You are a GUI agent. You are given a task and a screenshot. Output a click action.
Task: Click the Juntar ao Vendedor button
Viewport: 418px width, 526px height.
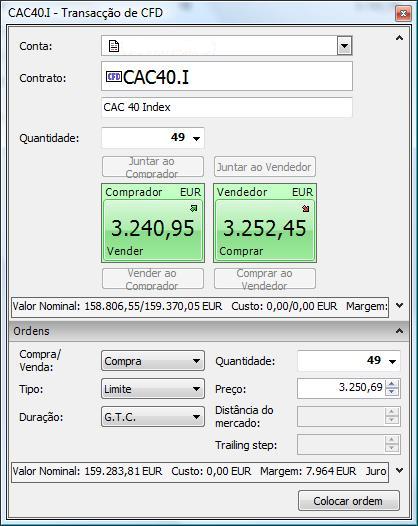(x=265, y=167)
